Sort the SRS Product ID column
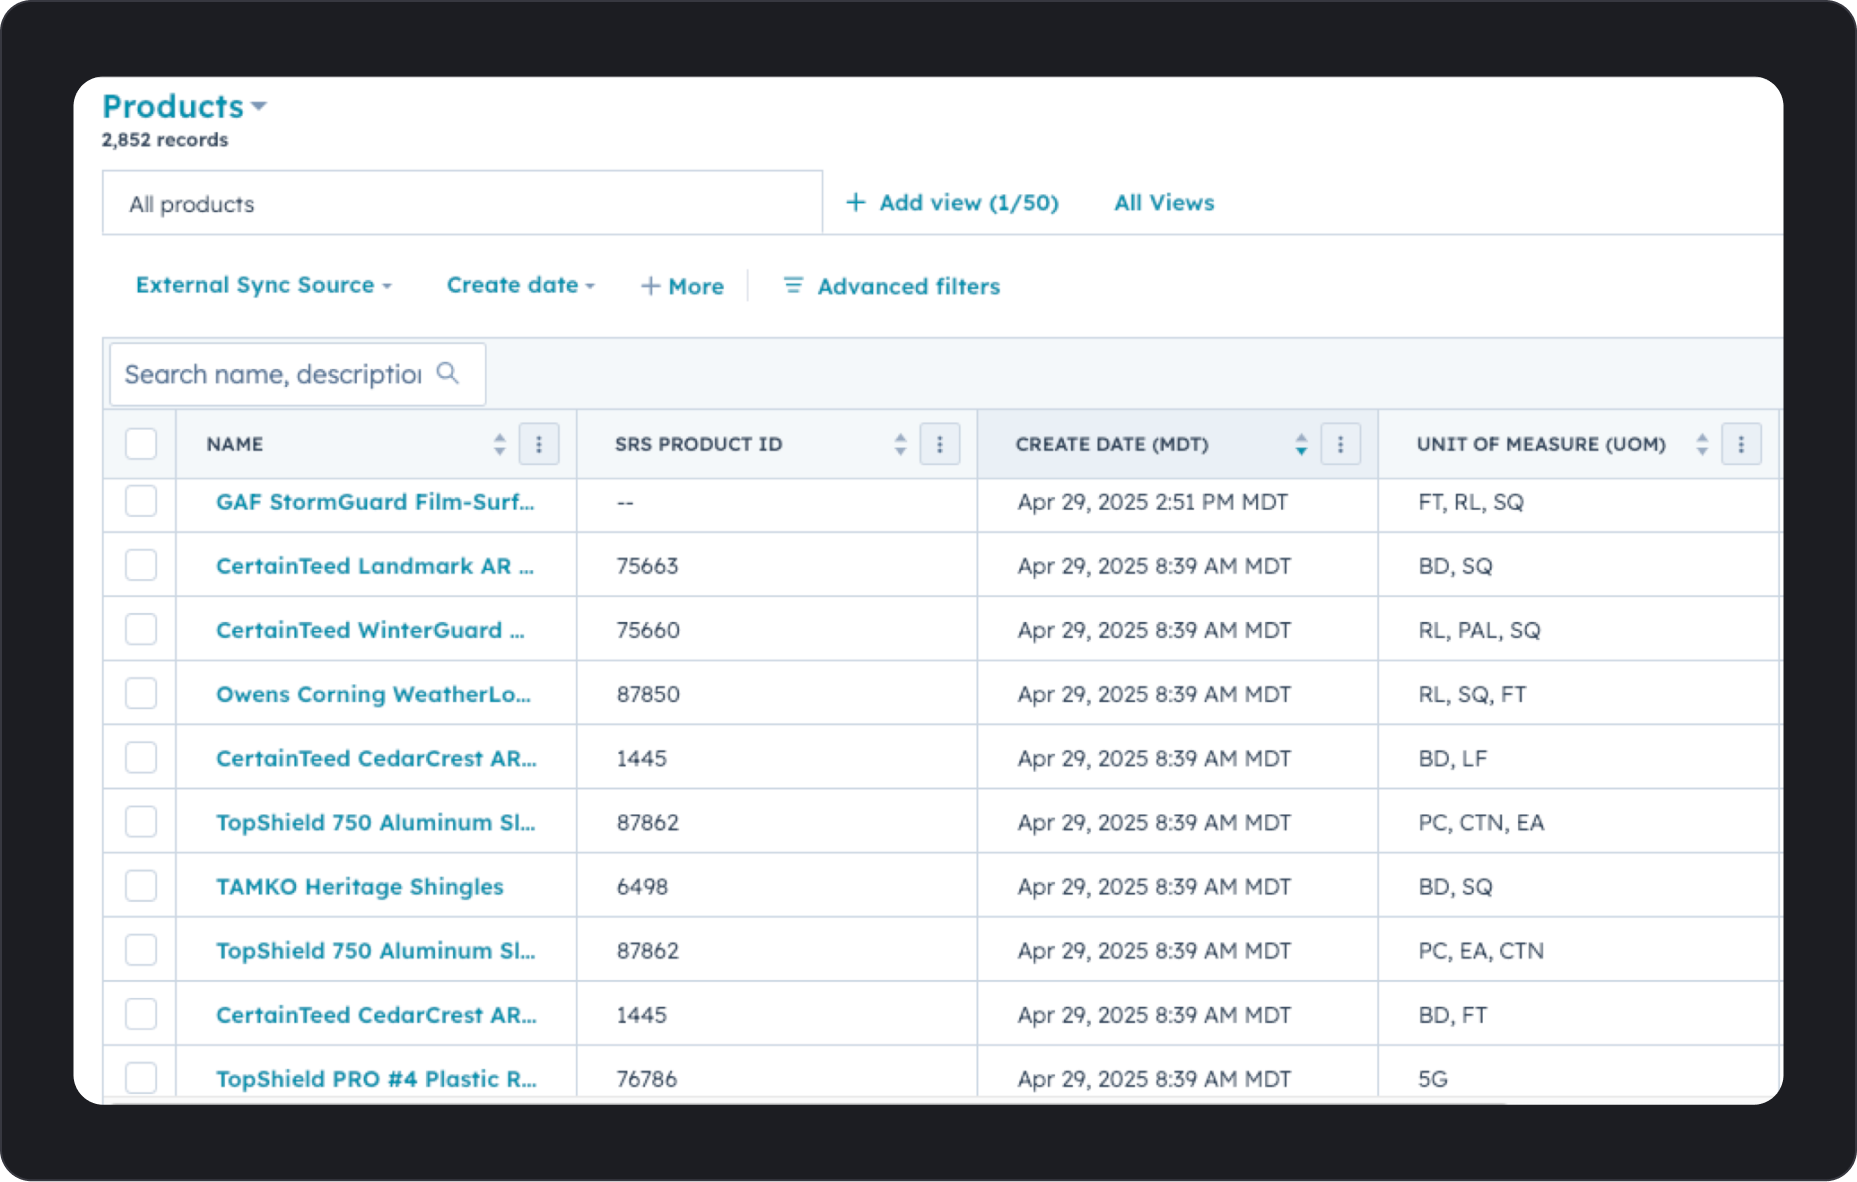The height and width of the screenshot is (1182, 1857). 900,444
